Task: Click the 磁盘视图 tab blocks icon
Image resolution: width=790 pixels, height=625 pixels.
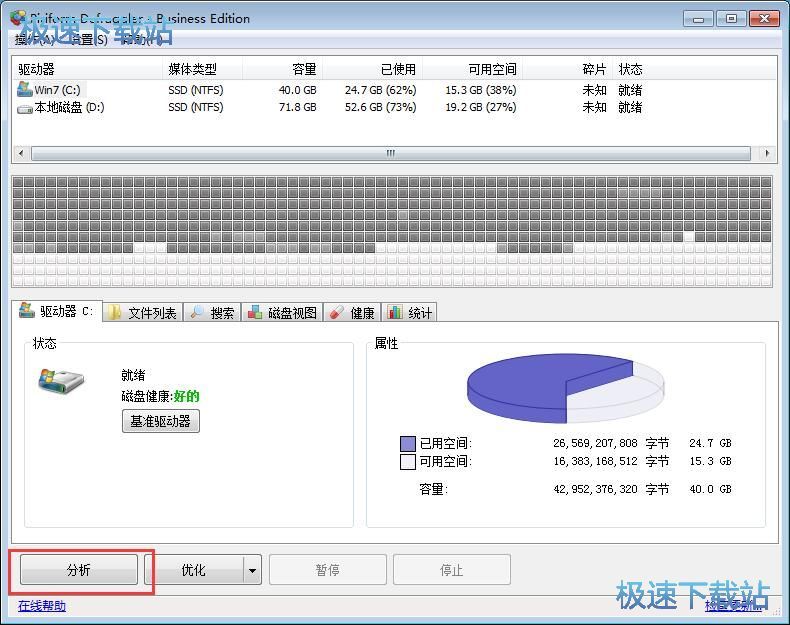Action: click(255, 312)
